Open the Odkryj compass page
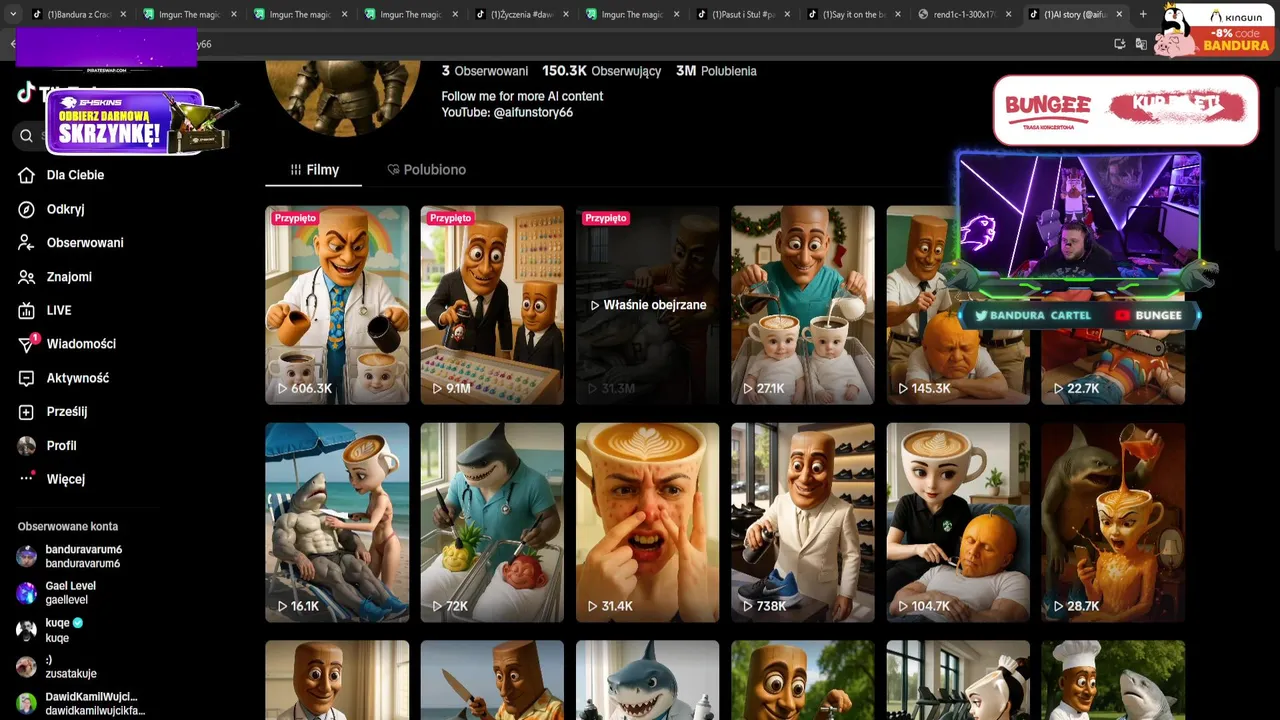1280x720 pixels. pyautogui.click(x=52, y=209)
